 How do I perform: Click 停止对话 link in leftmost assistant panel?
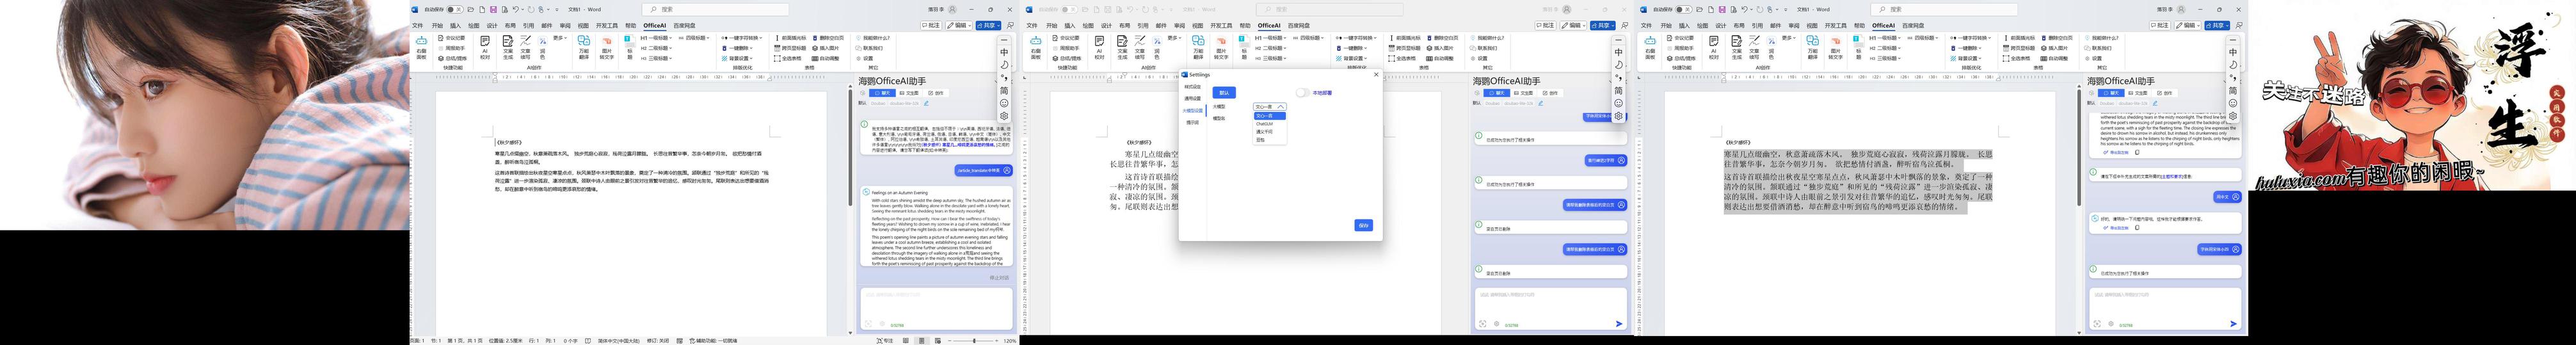[999, 278]
